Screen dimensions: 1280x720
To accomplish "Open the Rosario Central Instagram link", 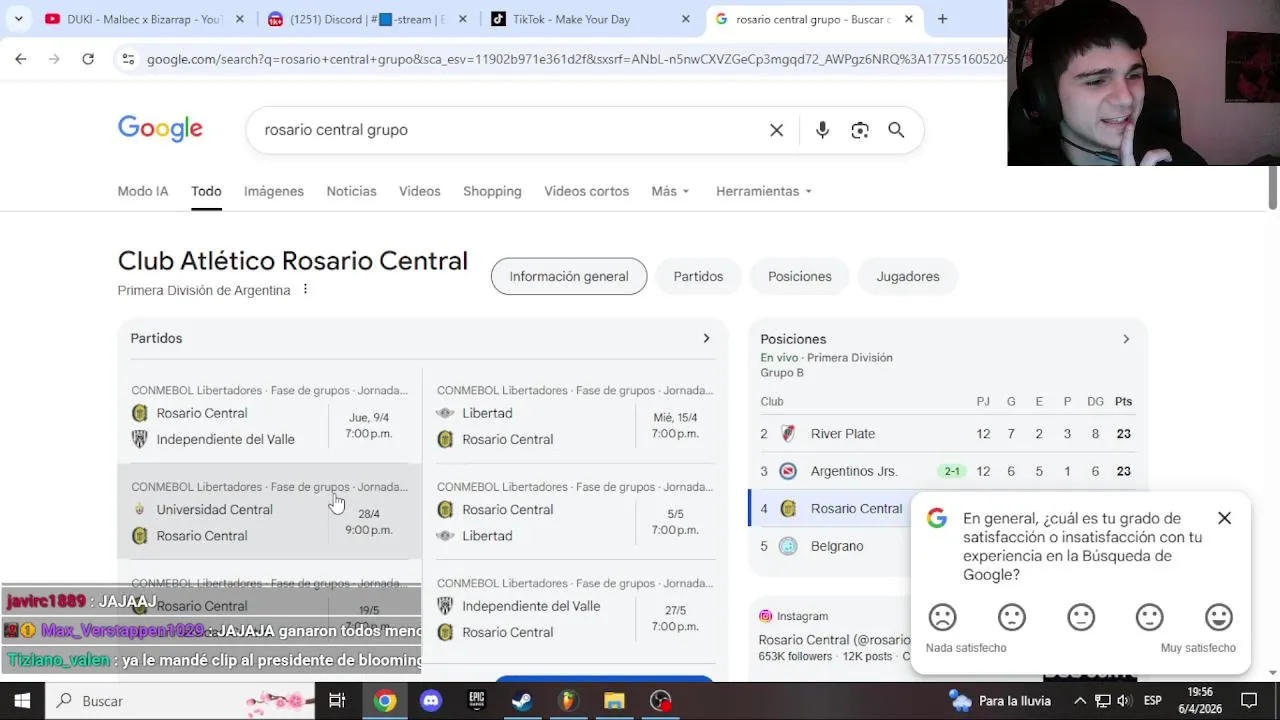I will point(834,640).
